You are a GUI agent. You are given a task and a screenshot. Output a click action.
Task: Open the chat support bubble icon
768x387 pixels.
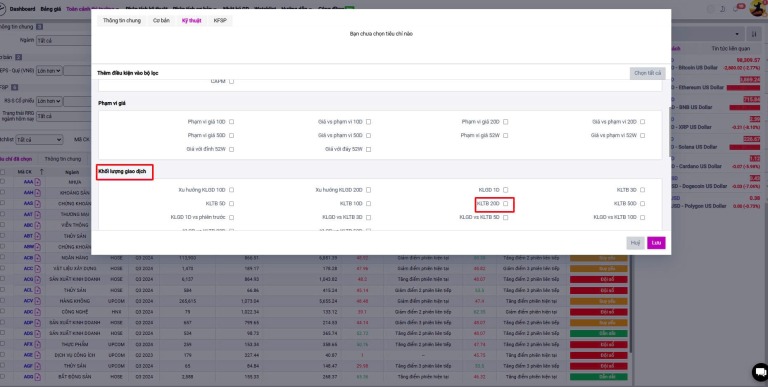(760, 372)
